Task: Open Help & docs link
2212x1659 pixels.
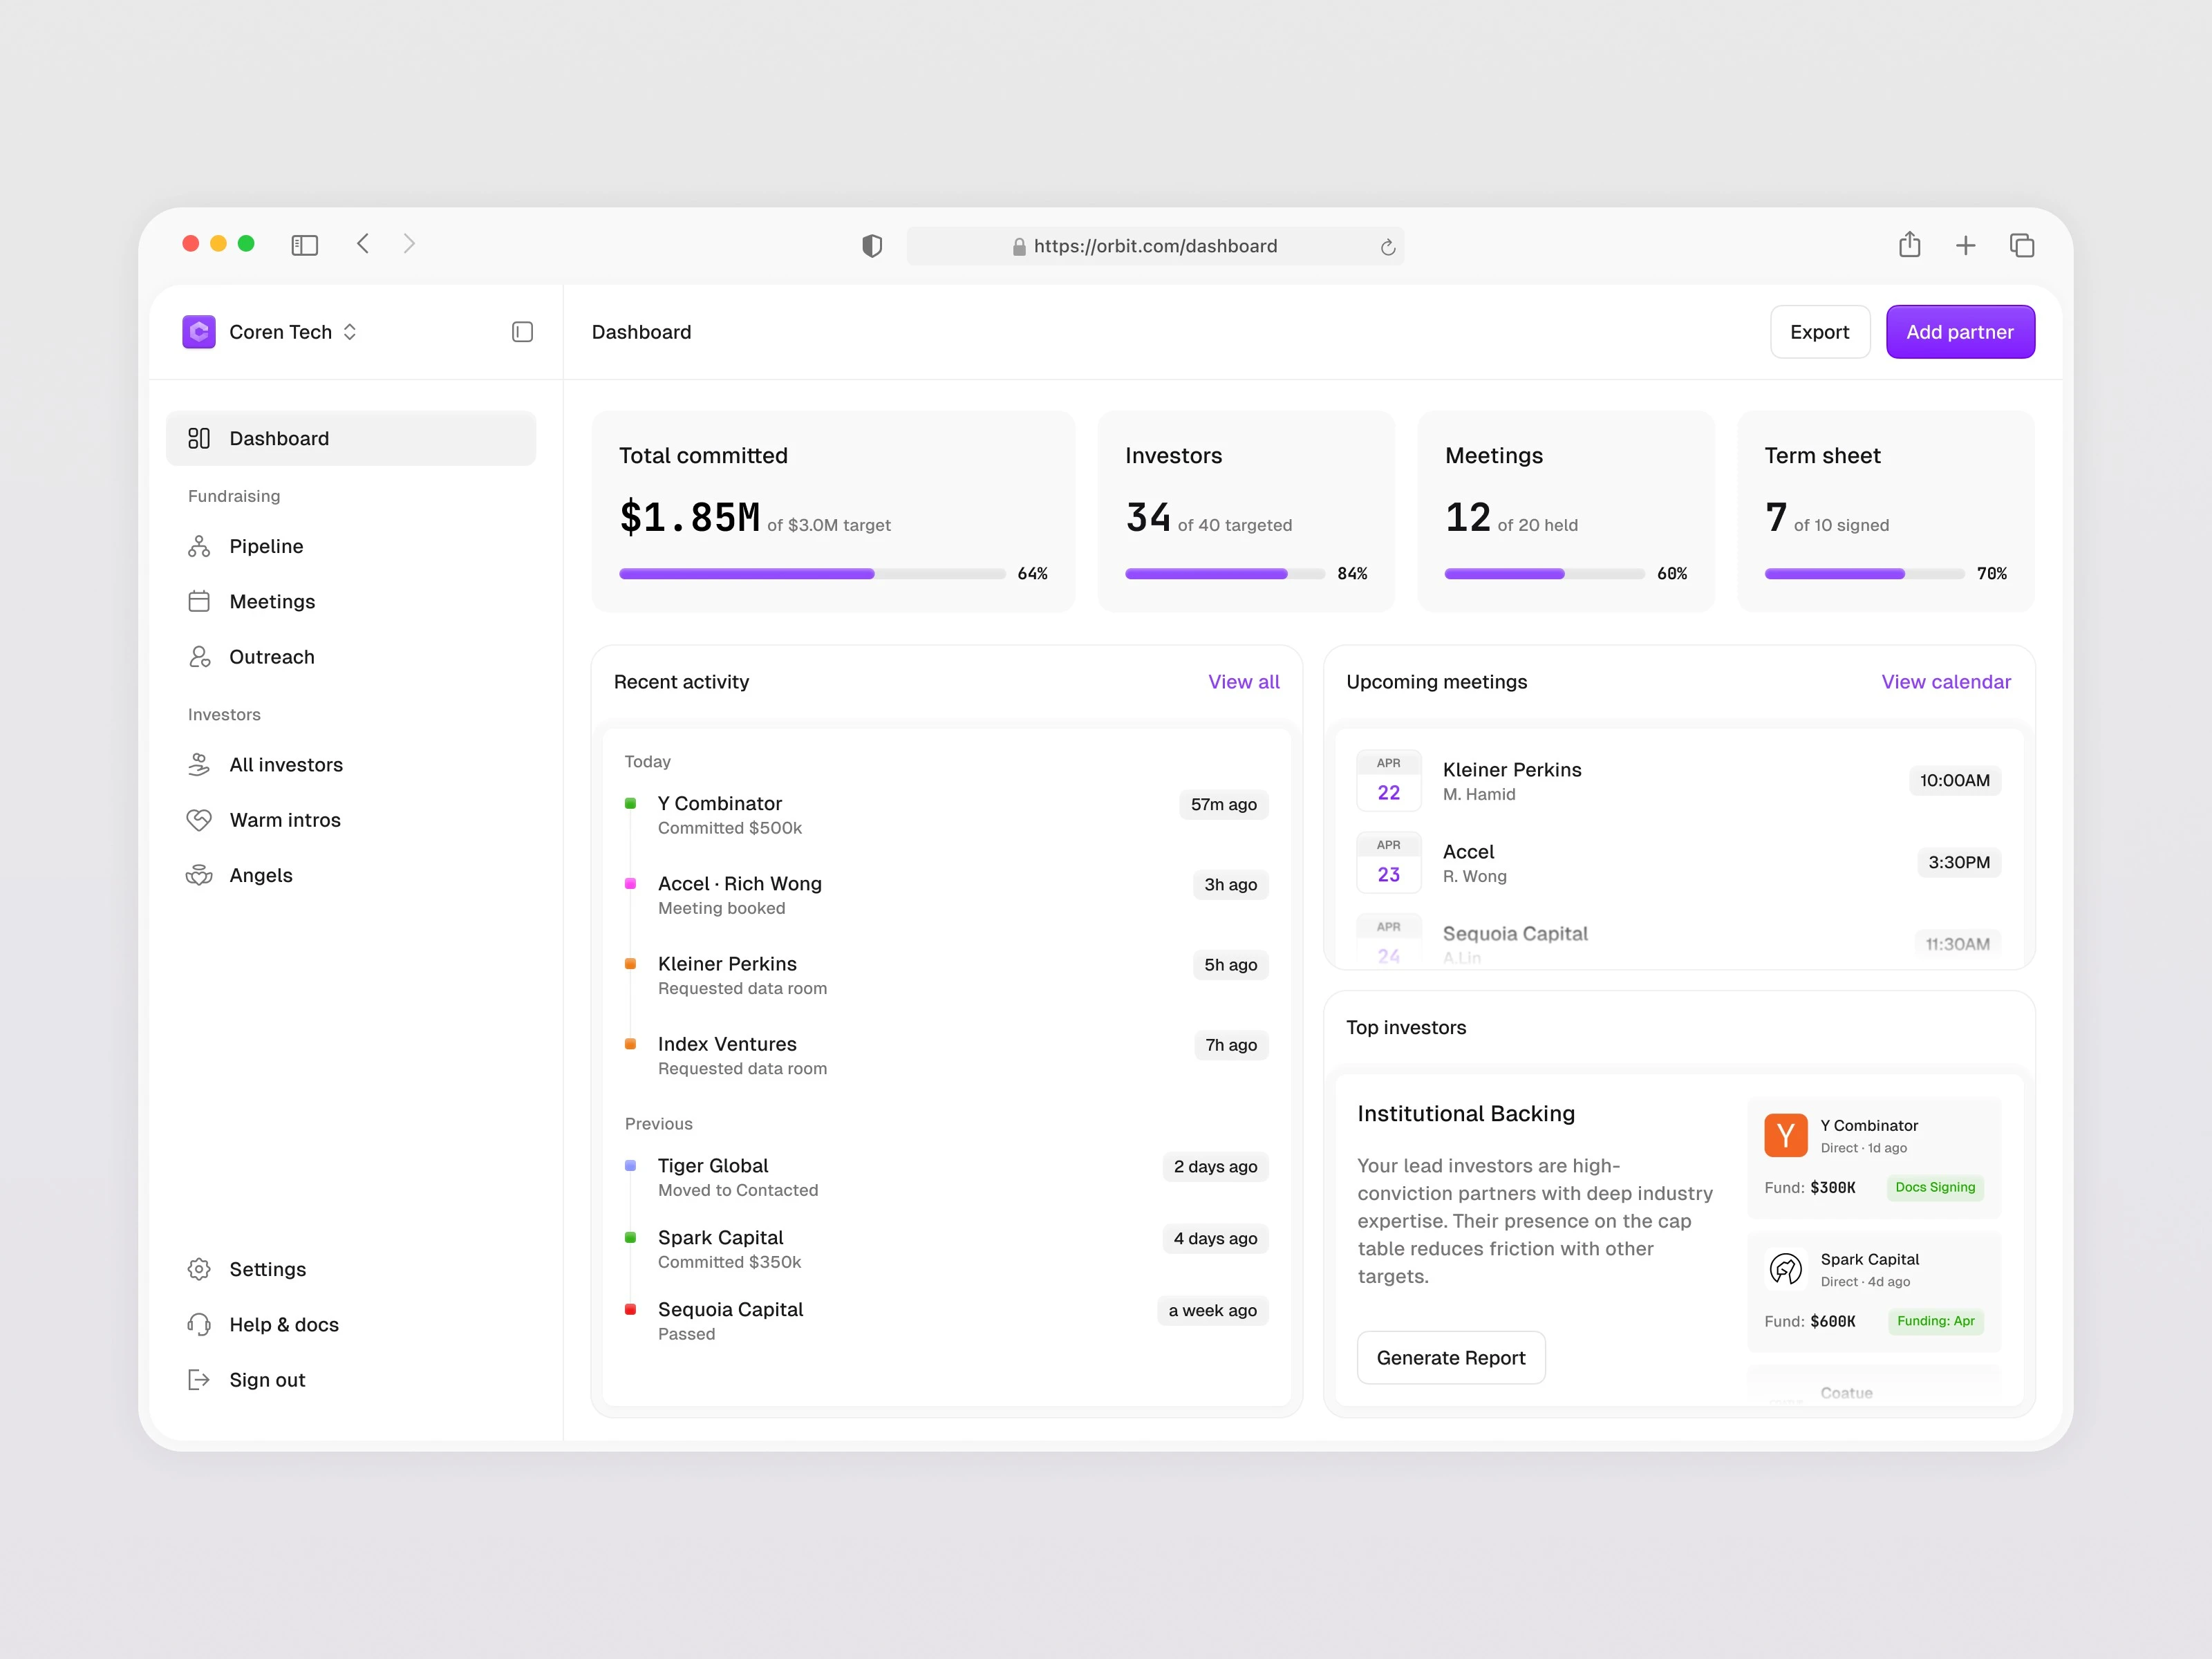Action: coord(284,1324)
